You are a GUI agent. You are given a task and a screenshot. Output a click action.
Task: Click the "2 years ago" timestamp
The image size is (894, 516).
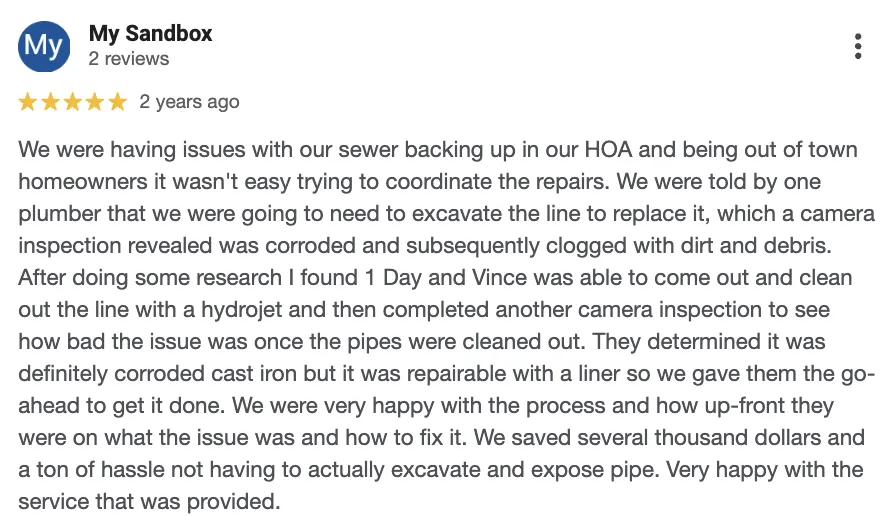coord(189,102)
